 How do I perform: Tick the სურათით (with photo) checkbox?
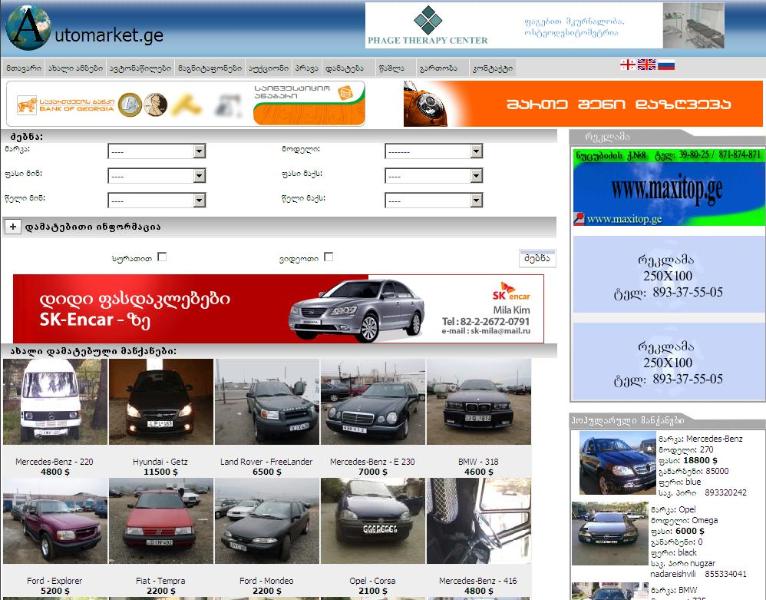(x=162, y=257)
